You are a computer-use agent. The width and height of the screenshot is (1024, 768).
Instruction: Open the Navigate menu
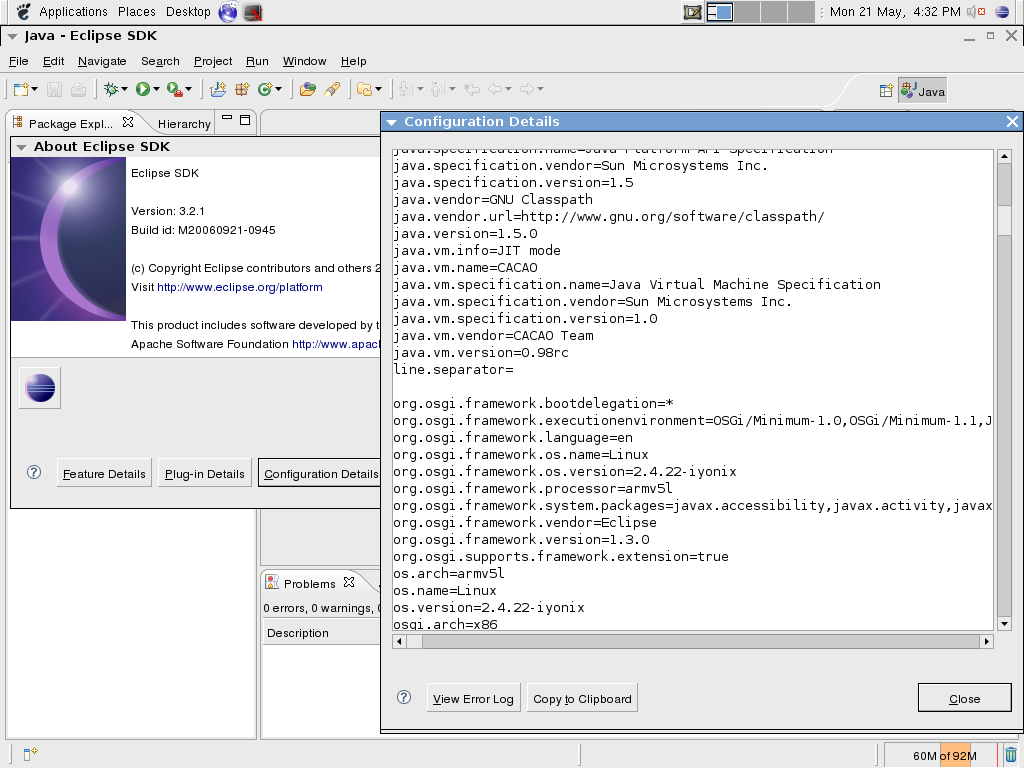tap(101, 61)
